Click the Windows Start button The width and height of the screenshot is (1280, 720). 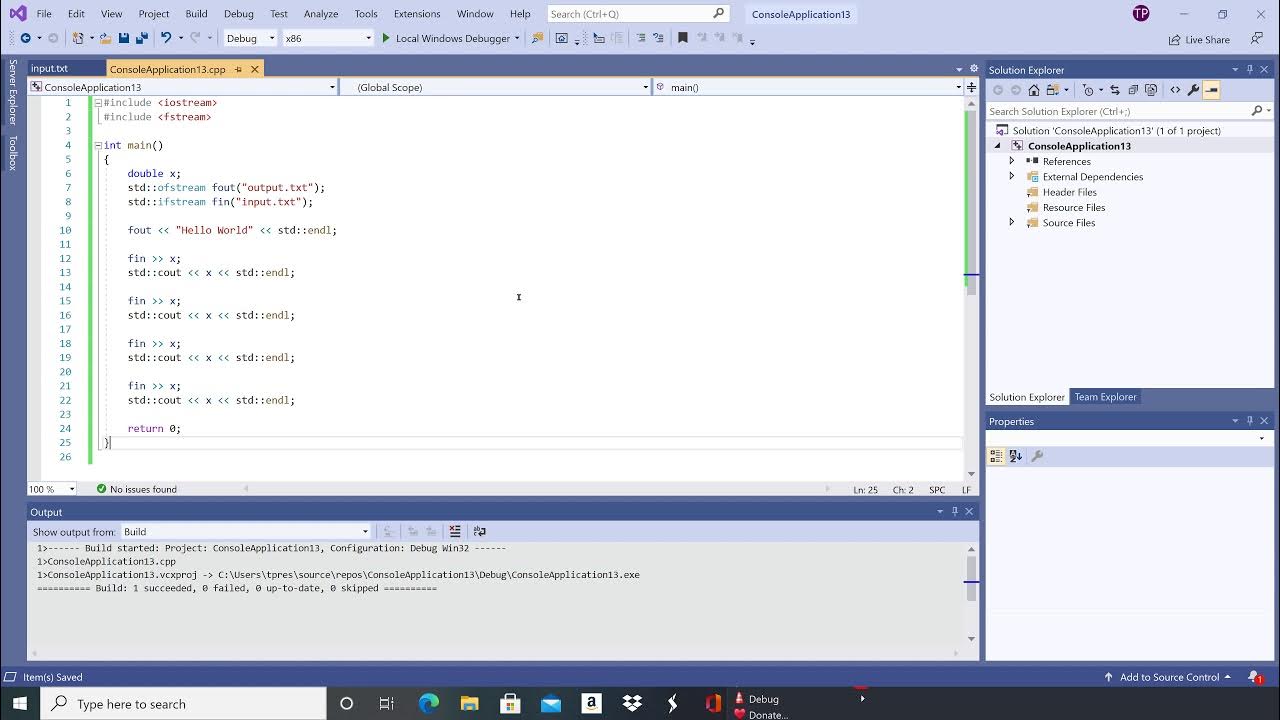tap(20, 704)
